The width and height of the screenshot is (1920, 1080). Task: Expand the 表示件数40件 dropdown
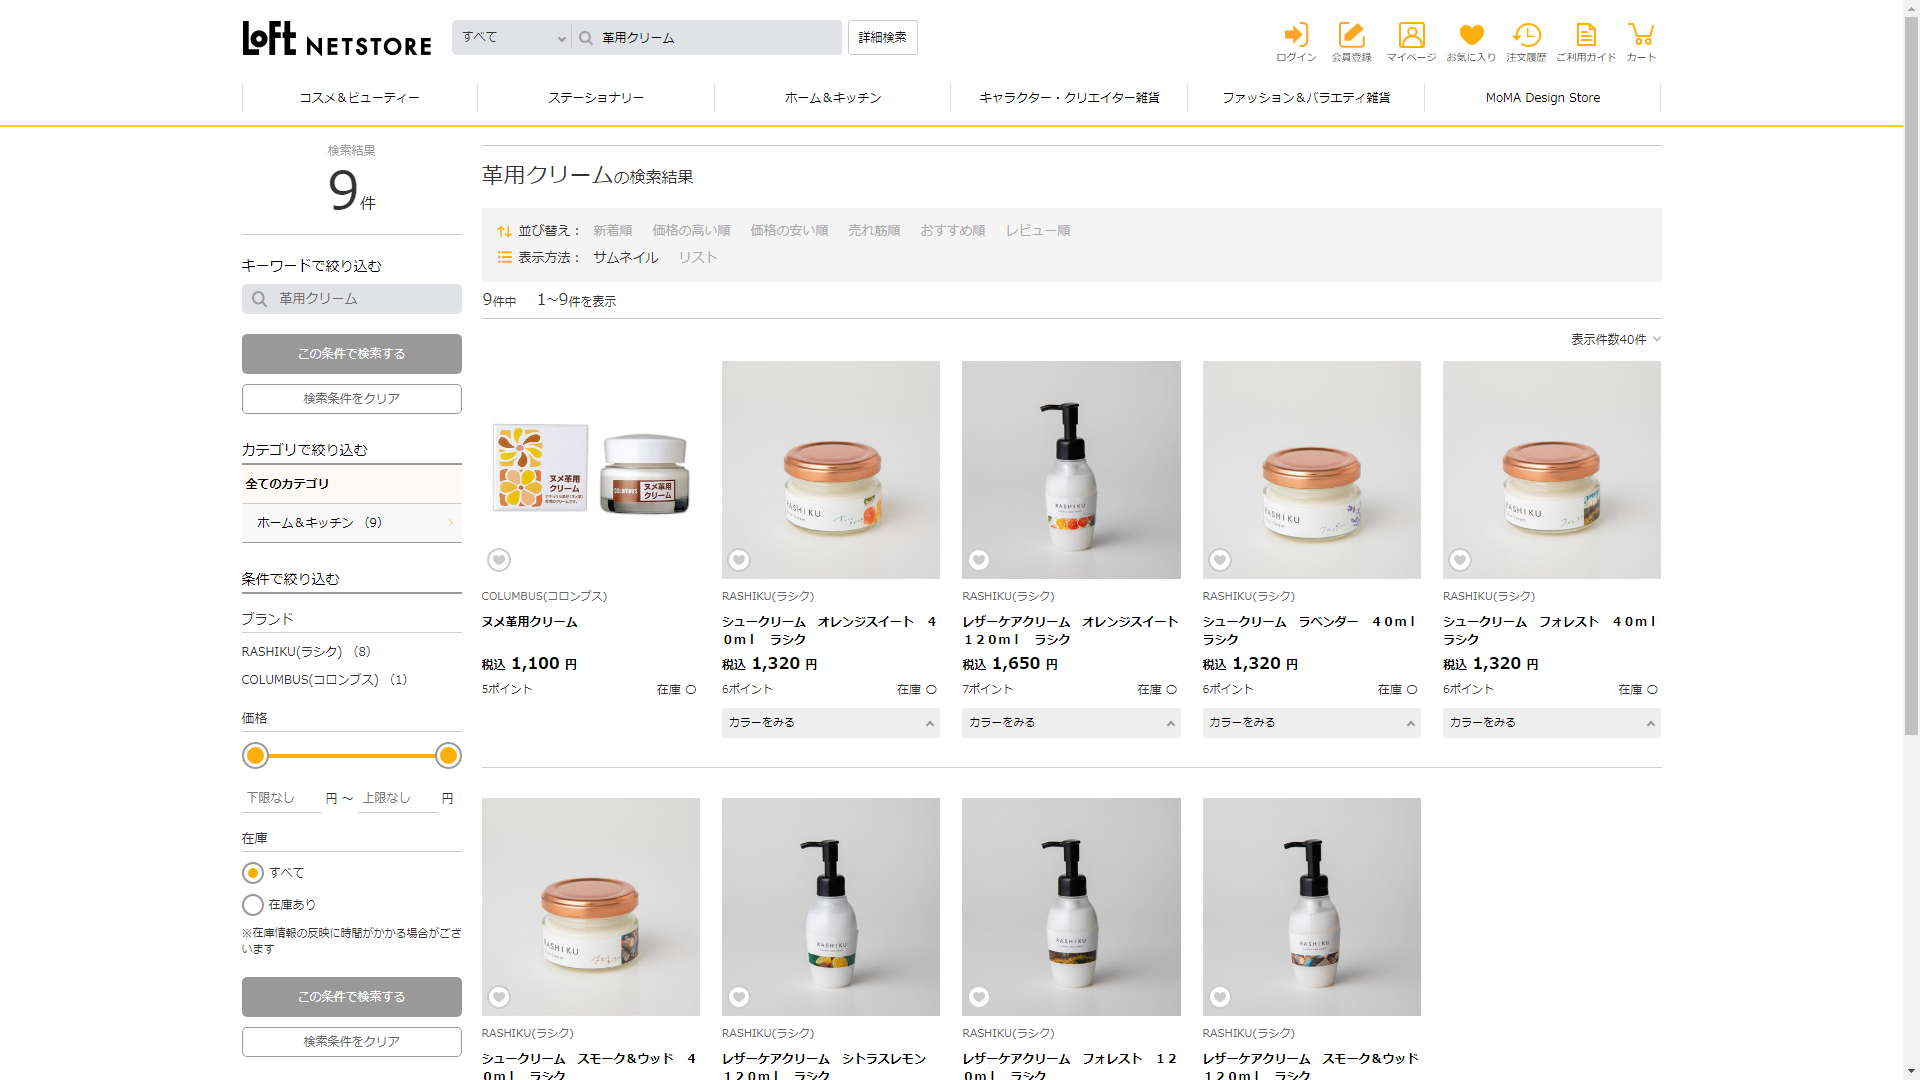[x=1615, y=339]
